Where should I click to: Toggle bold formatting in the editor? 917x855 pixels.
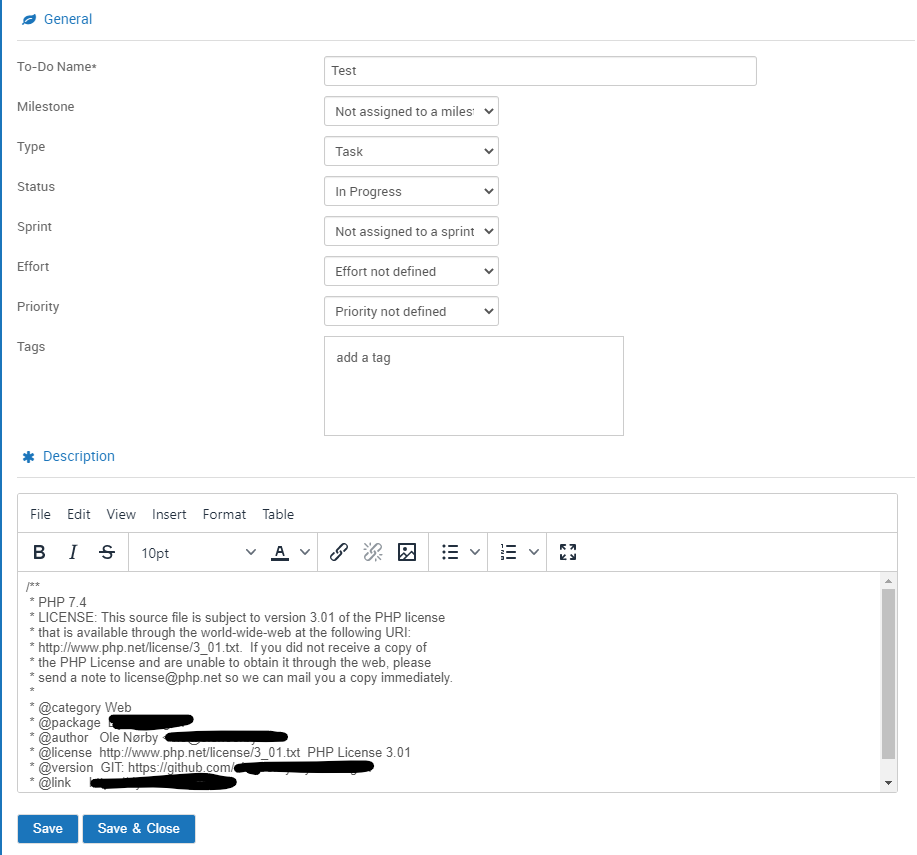pos(39,551)
